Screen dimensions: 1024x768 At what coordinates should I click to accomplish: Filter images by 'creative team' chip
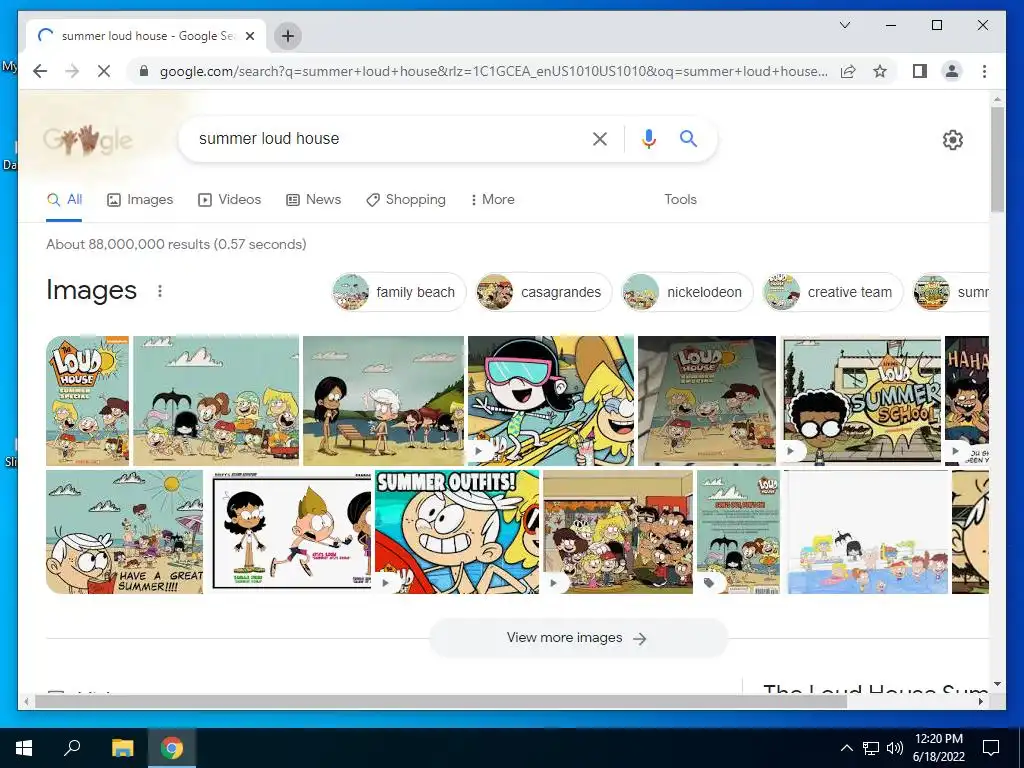click(833, 292)
